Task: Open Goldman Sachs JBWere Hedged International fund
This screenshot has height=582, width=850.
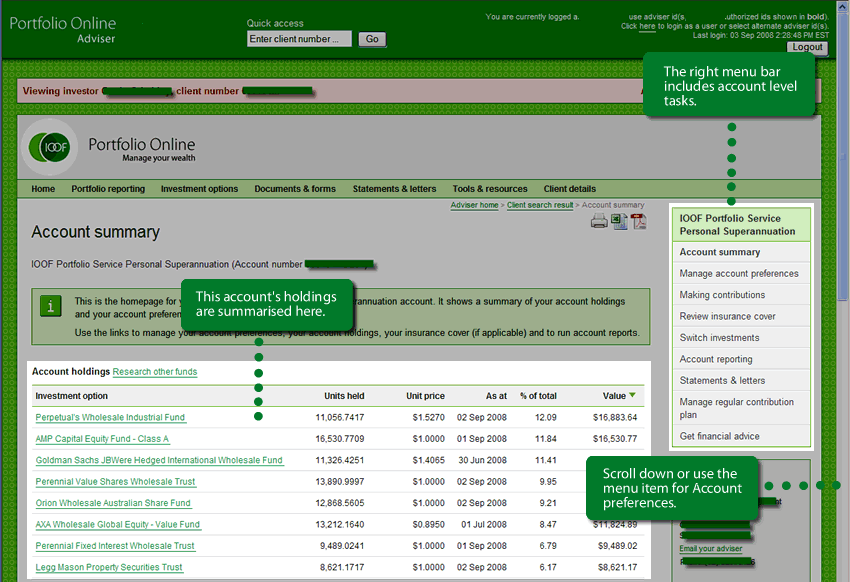Action: pos(159,460)
